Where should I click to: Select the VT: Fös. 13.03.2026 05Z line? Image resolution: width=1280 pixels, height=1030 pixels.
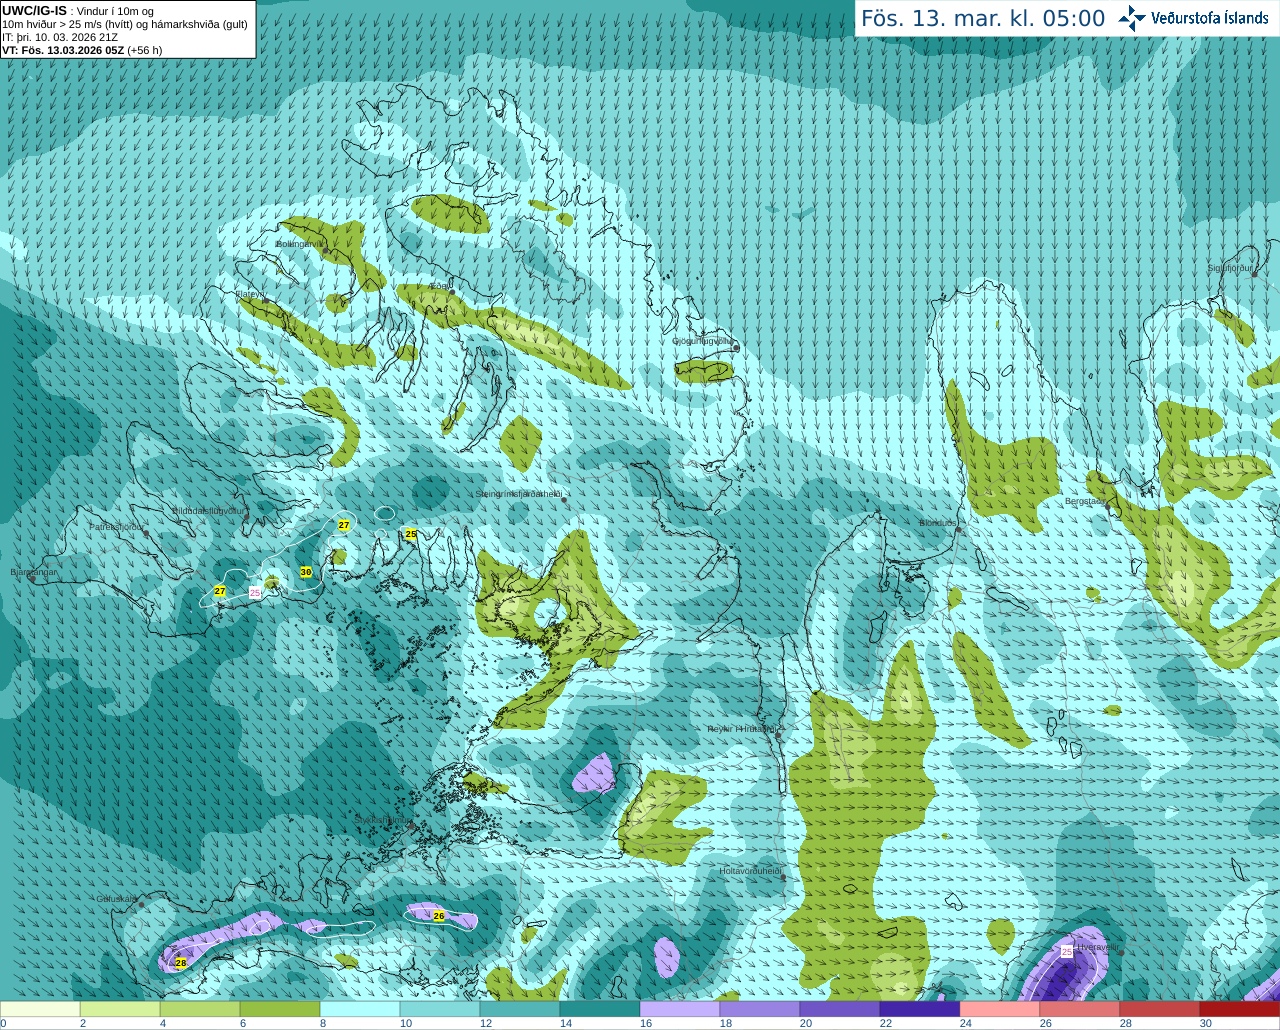click(82, 49)
